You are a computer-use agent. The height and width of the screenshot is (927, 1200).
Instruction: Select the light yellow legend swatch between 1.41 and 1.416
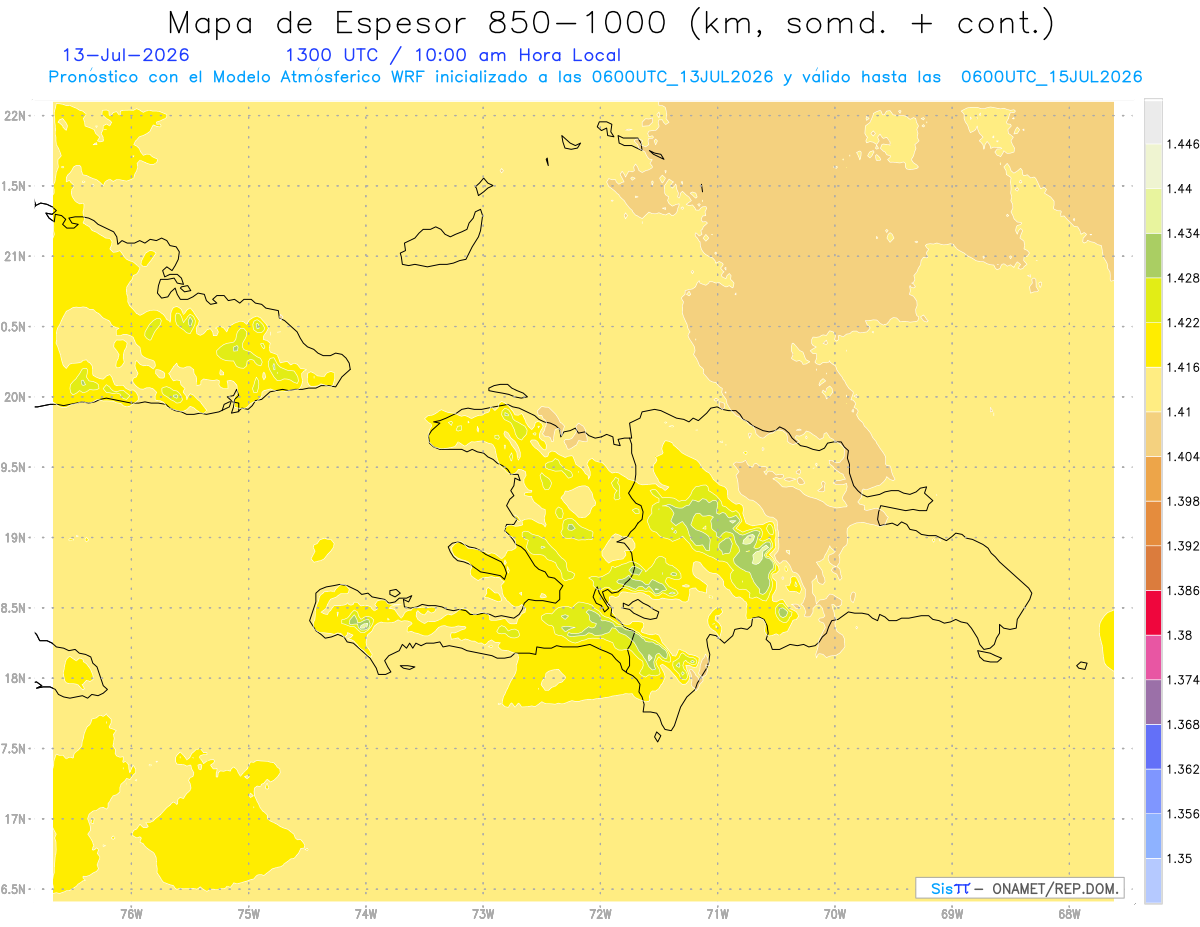pos(1153,390)
